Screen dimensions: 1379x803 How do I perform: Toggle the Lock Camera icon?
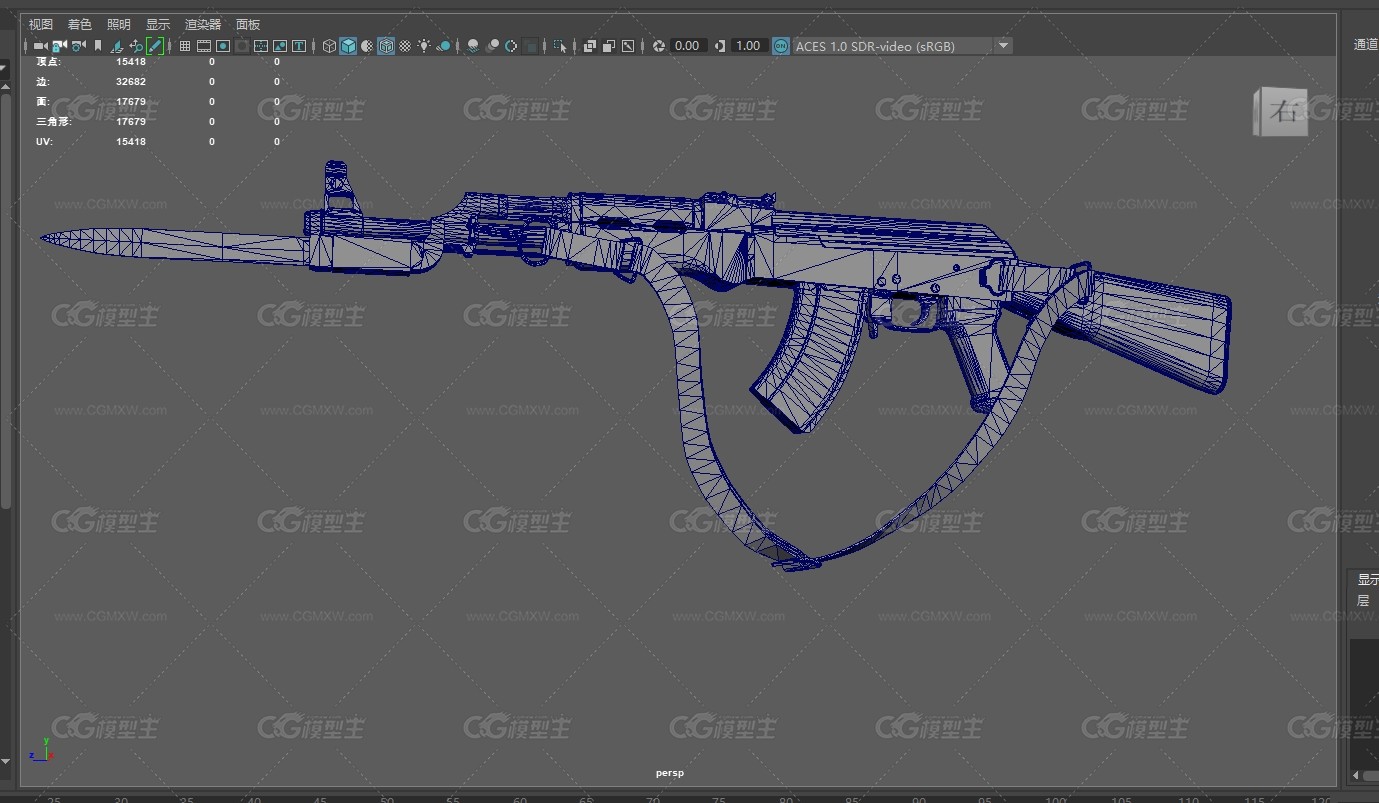58,46
